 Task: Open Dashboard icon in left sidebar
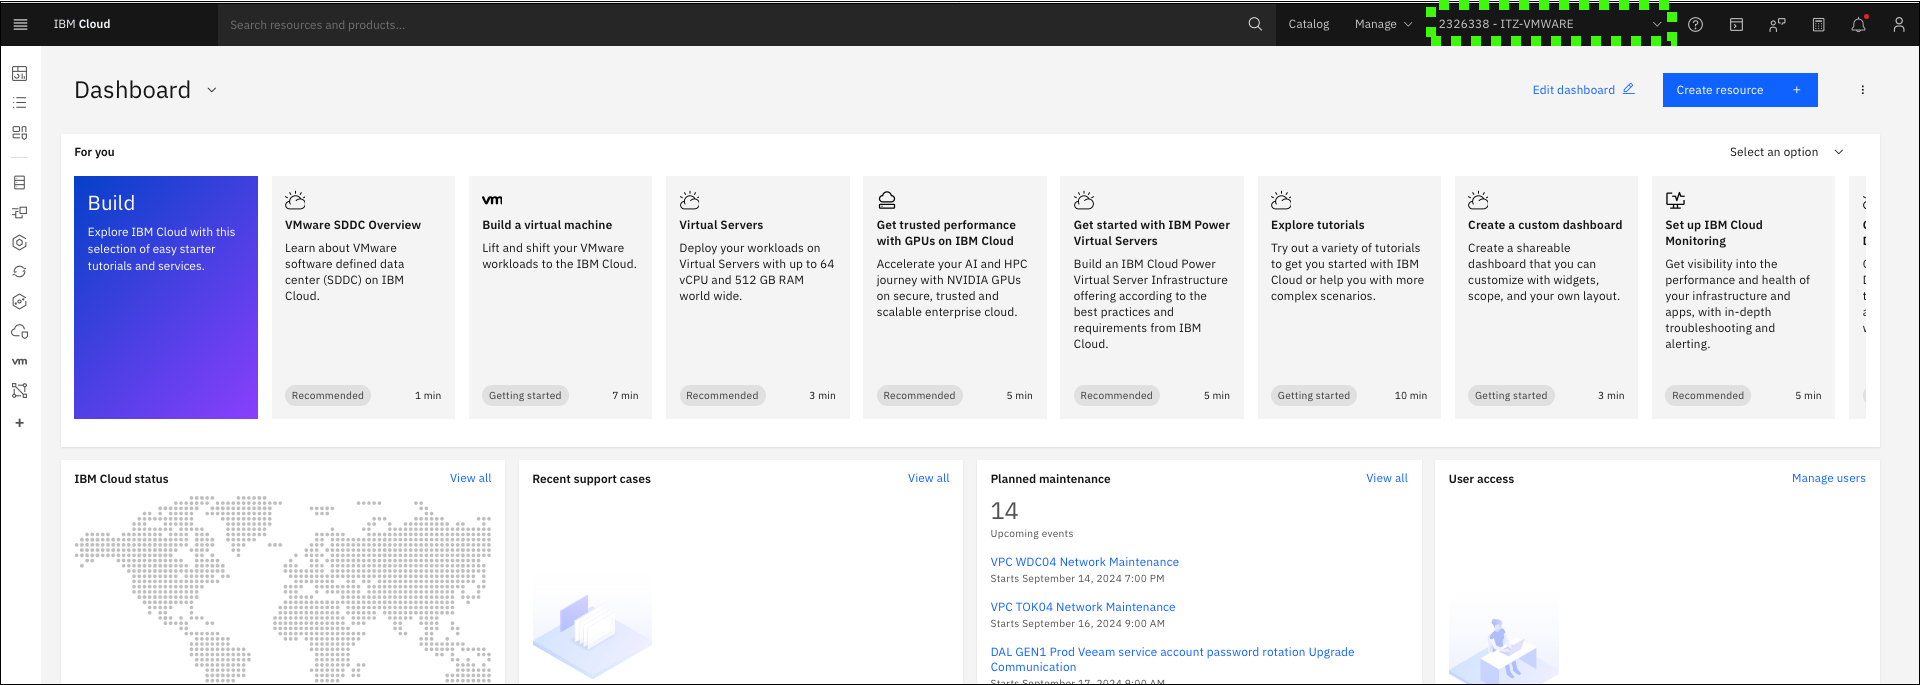(20, 73)
